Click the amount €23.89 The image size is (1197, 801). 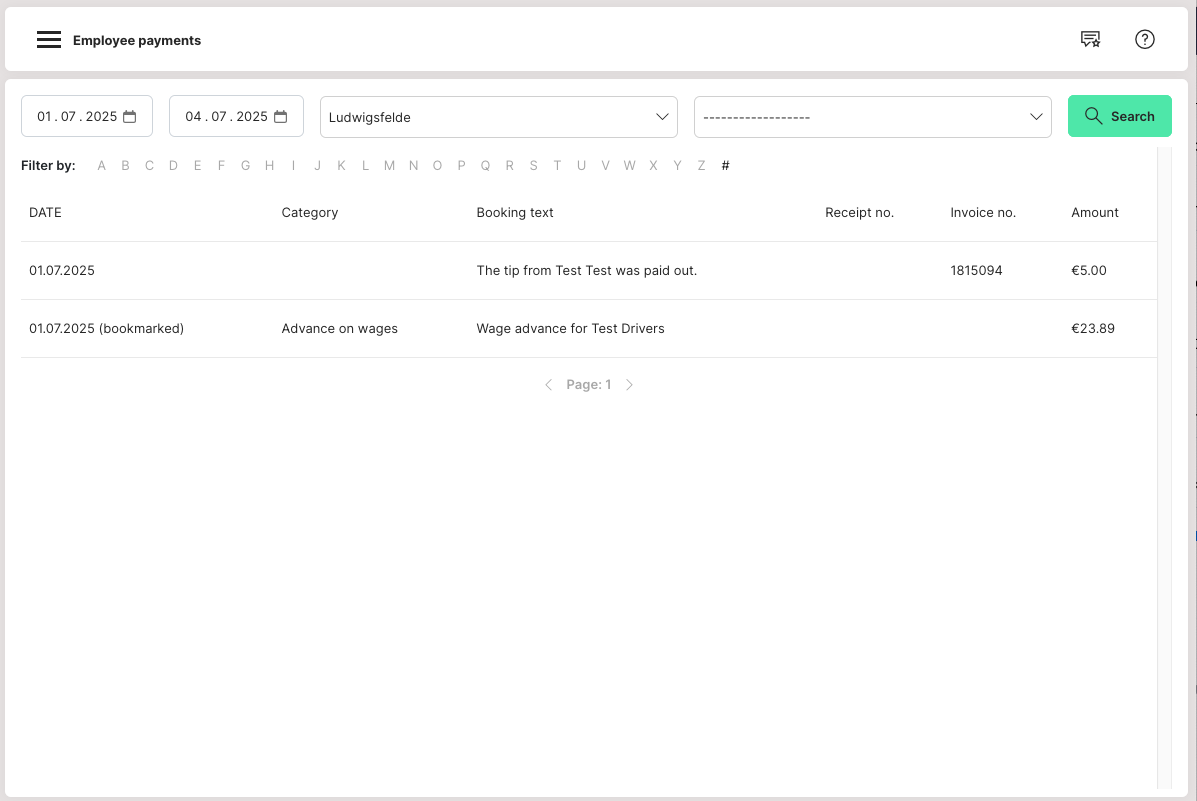(1092, 328)
